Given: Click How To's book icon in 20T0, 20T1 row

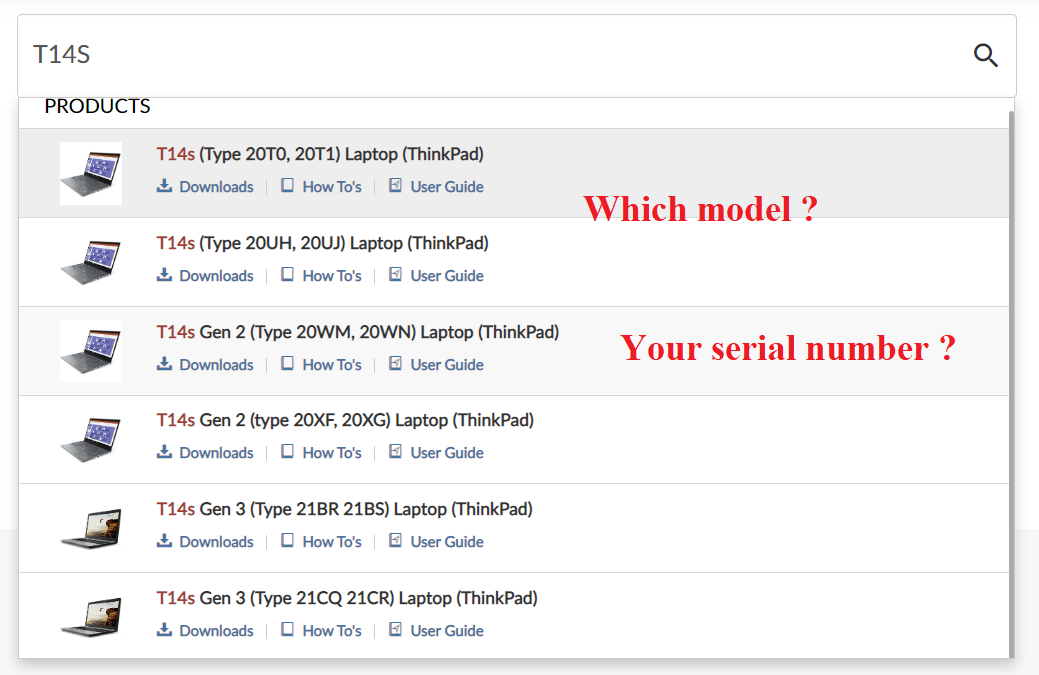Looking at the screenshot, I should click(287, 185).
